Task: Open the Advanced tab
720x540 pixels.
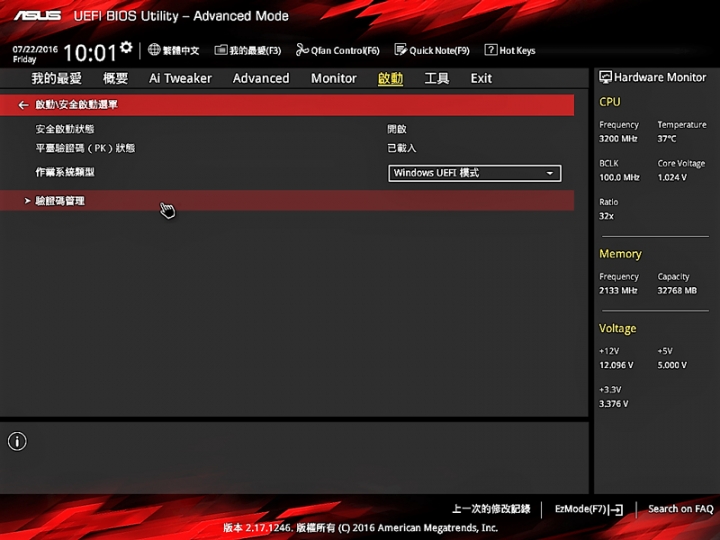Action: pos(261,78)
